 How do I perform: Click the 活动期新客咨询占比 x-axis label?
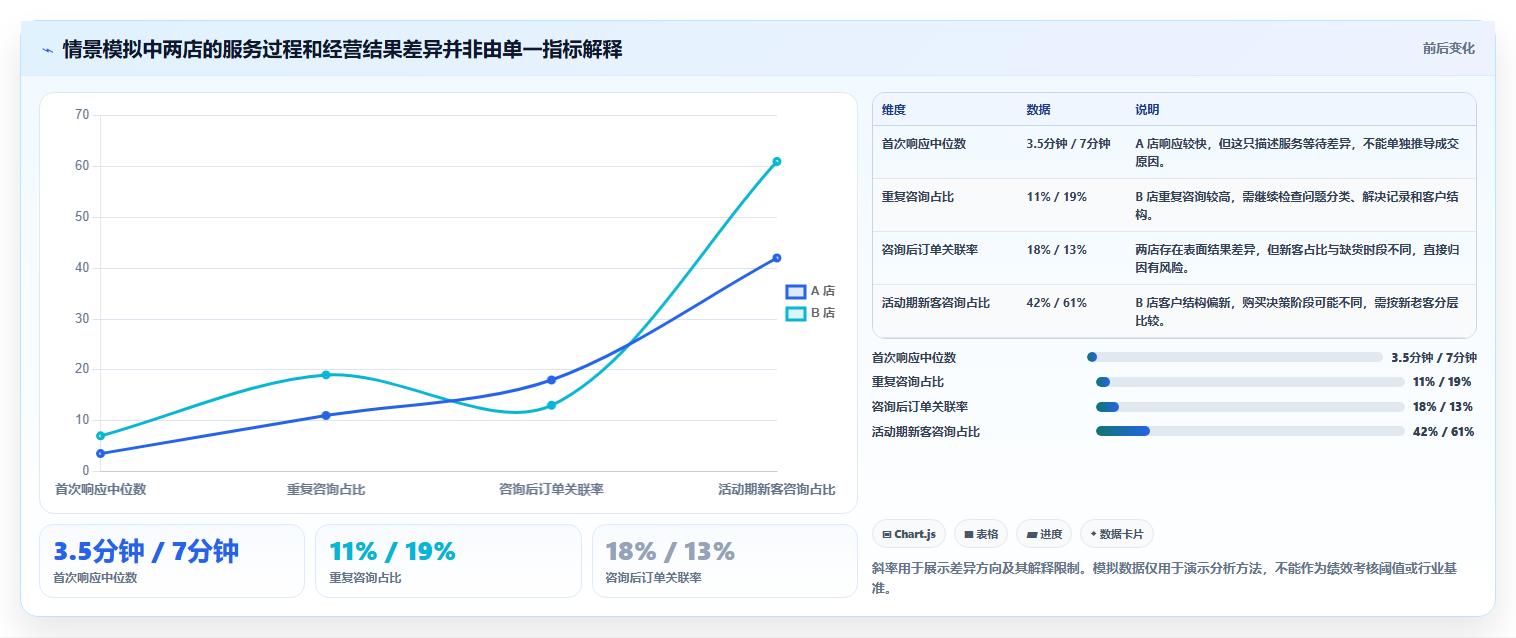click(776, 489)
